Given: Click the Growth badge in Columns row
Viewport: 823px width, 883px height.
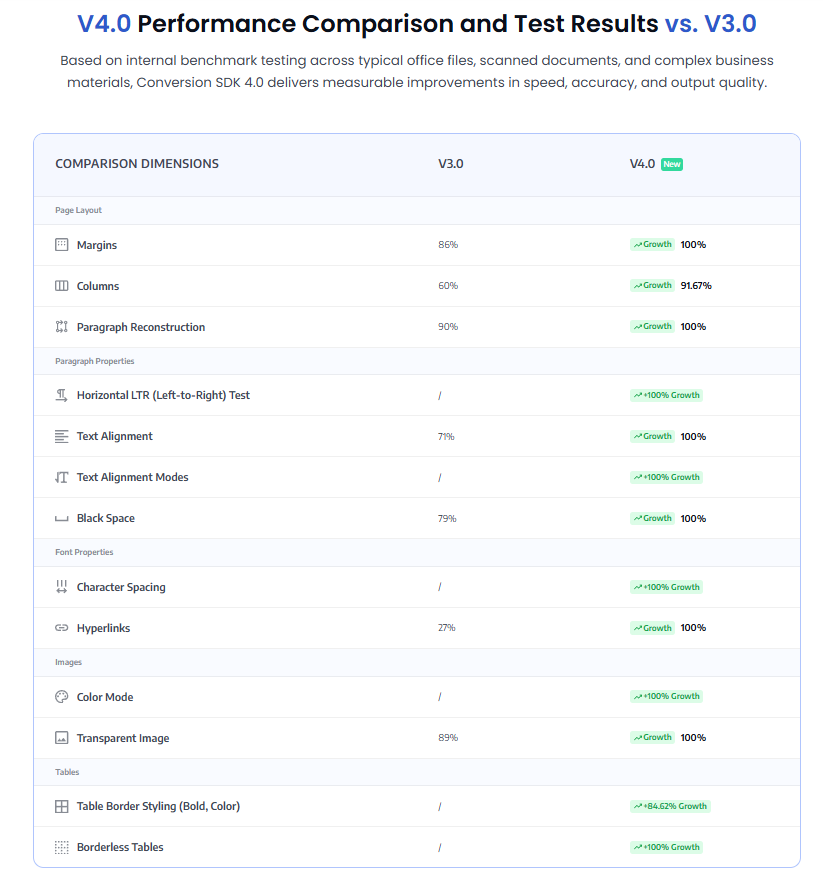Looking at the screenshot, I should [652, 286].
